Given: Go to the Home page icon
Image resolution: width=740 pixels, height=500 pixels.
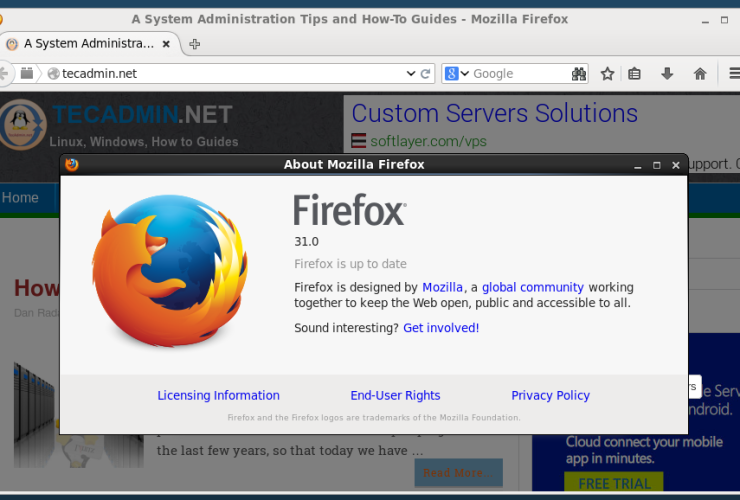Looking at the screenshot, I should 700,74.
